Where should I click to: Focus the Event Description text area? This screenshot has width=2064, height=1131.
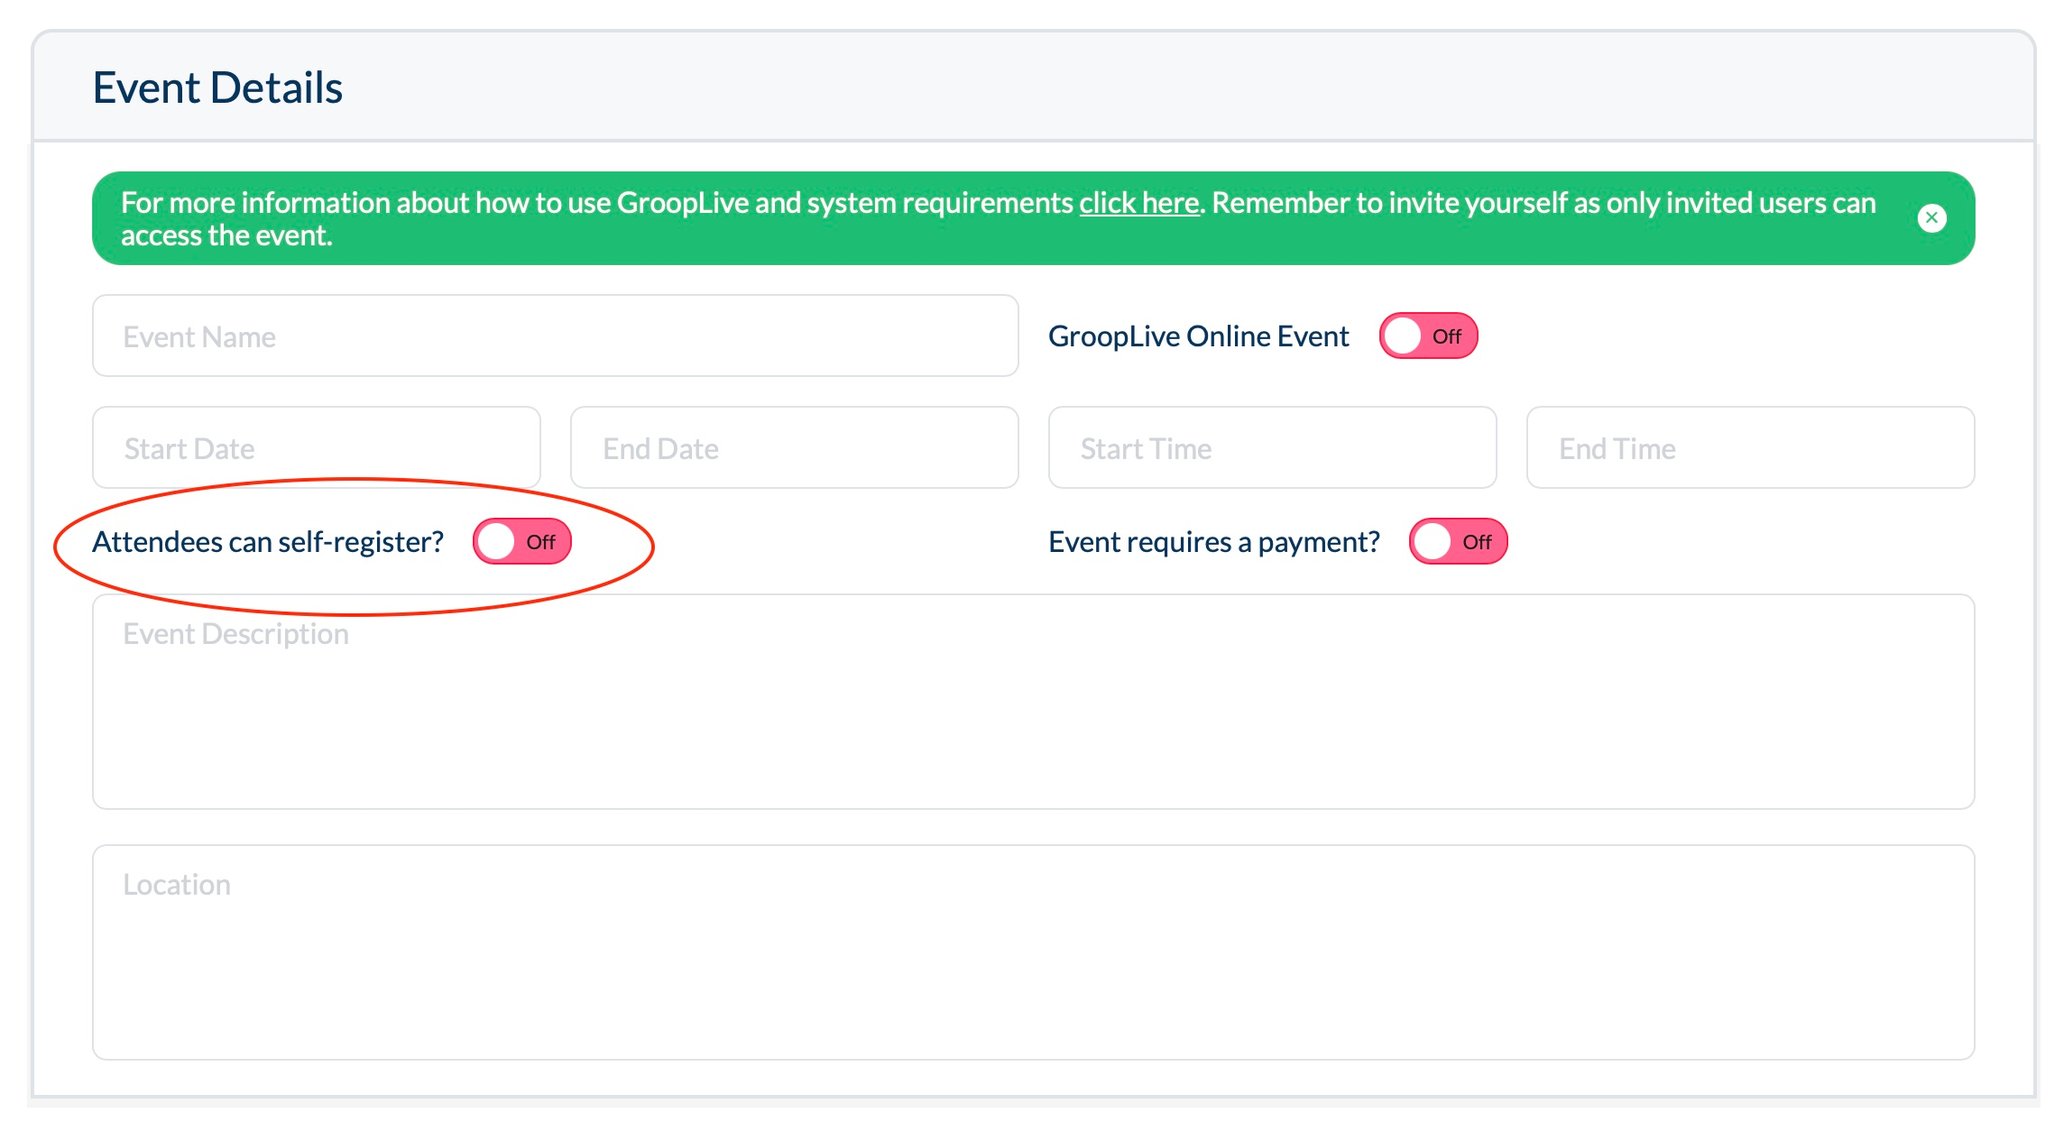pyautogui.click(x=1033, y=702)
